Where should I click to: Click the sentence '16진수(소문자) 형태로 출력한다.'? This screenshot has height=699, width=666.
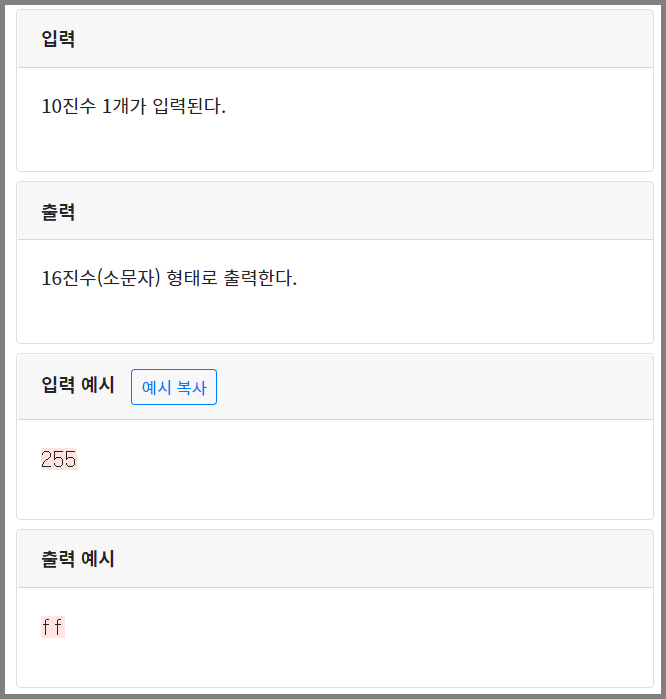169,278
